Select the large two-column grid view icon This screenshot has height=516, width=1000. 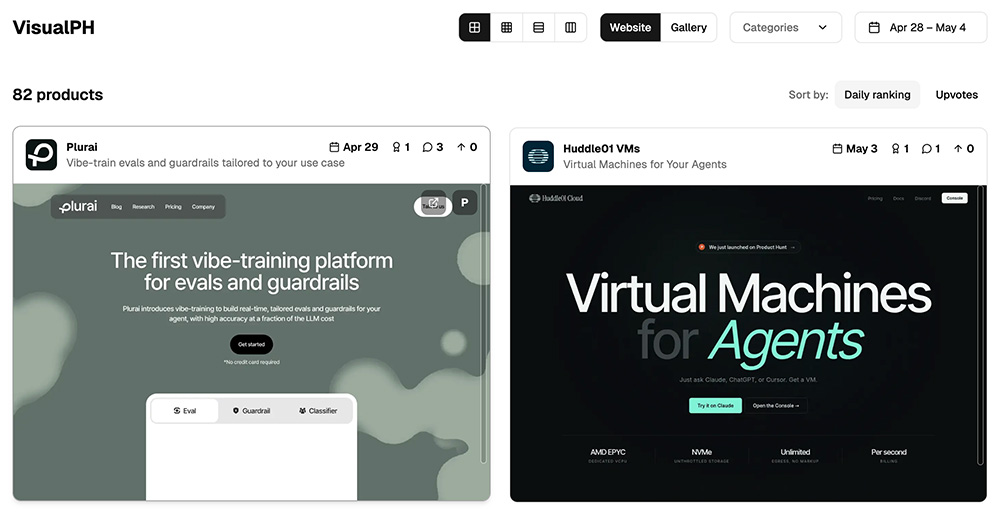pyautogui.click(x=474, y=27)
